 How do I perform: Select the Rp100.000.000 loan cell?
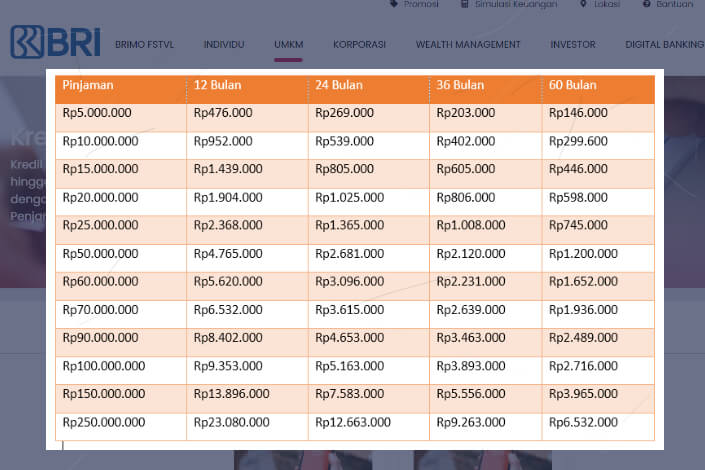coord(121,371)
